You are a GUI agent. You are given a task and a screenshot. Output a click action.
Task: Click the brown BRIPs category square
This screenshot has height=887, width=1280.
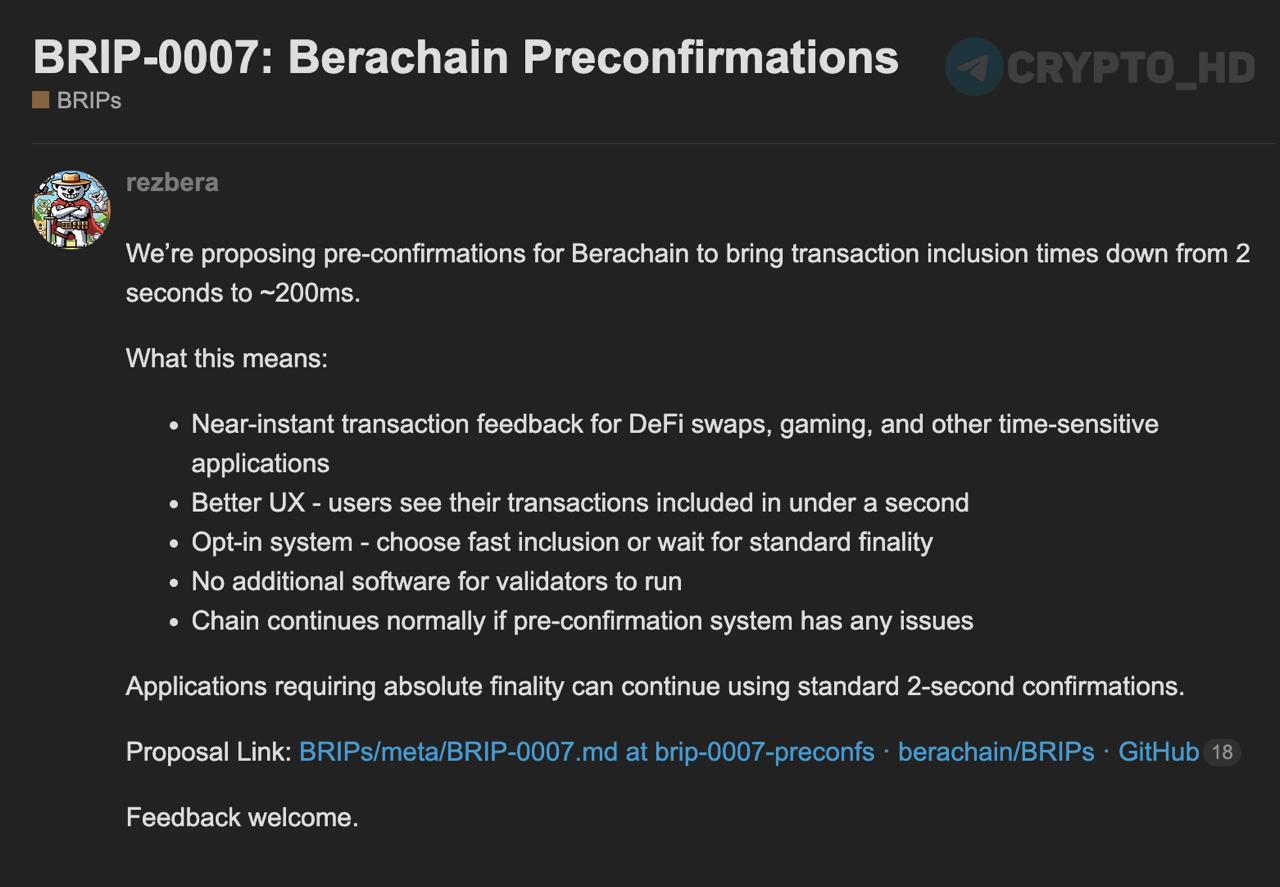pos(41,100)
